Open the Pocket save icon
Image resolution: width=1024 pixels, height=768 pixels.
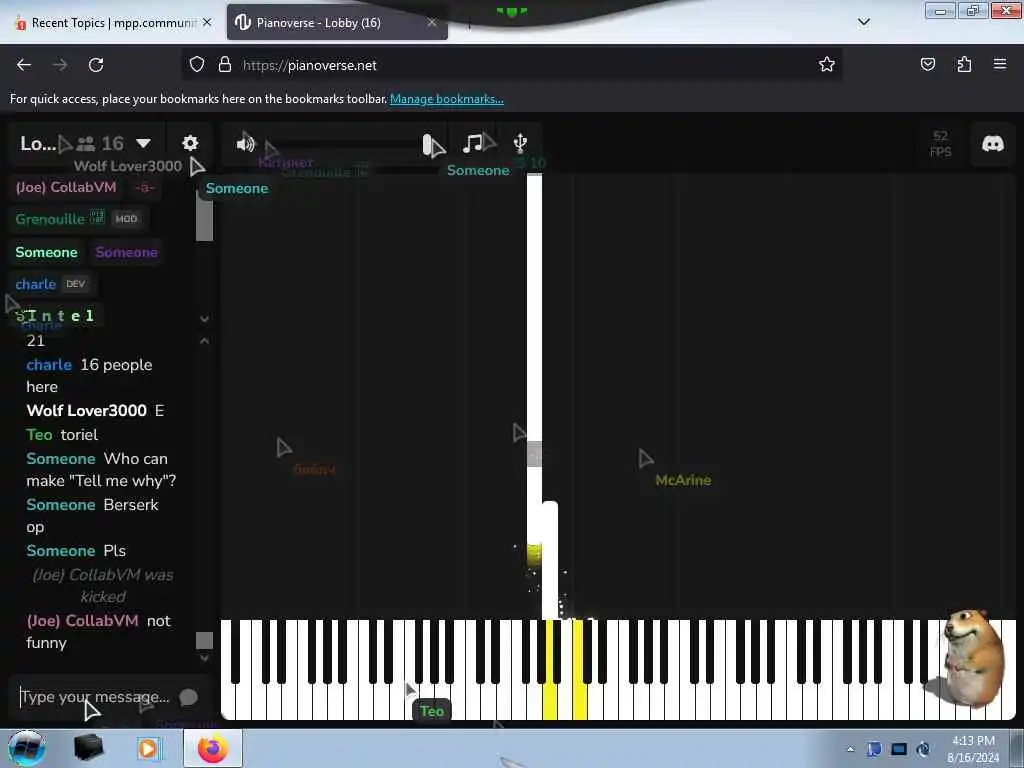point(927,65)
